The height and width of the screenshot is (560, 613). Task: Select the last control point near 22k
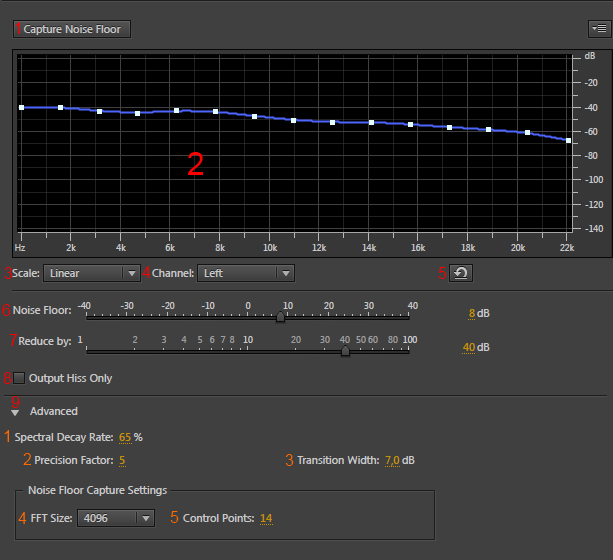click(568, 140)
